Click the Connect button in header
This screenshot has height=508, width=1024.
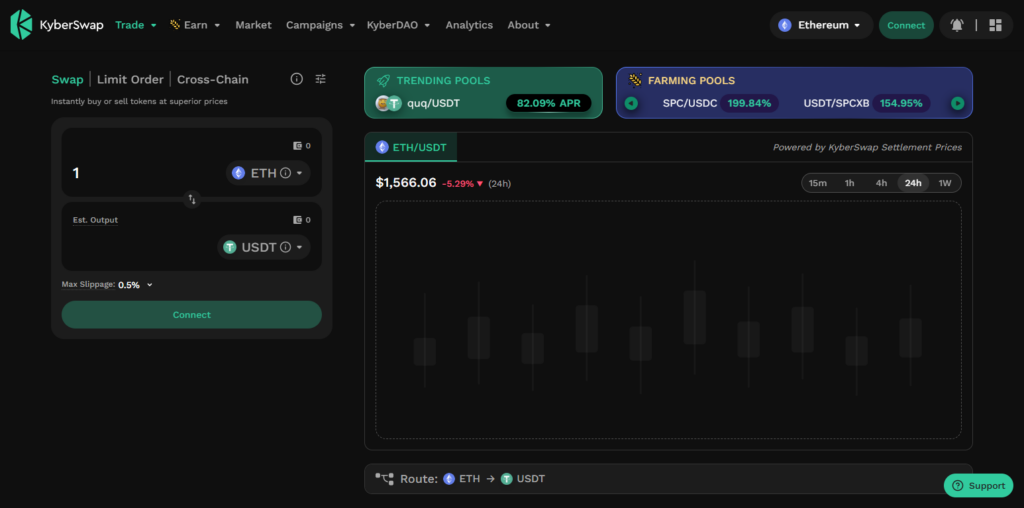pyautogui.click(x=906, y=25)
